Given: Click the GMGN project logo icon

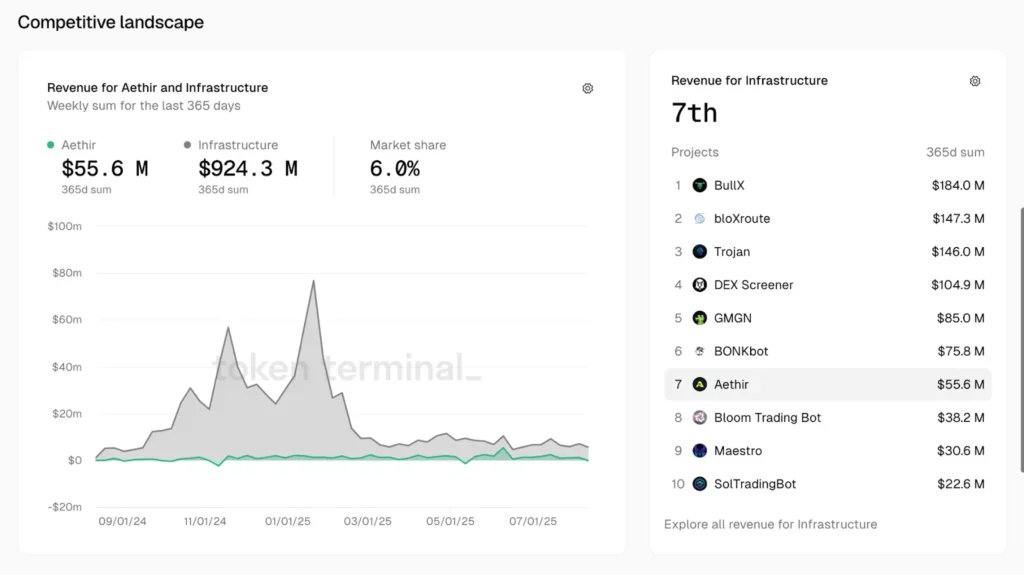Looking at the screenshot, I should pos(699,318).
